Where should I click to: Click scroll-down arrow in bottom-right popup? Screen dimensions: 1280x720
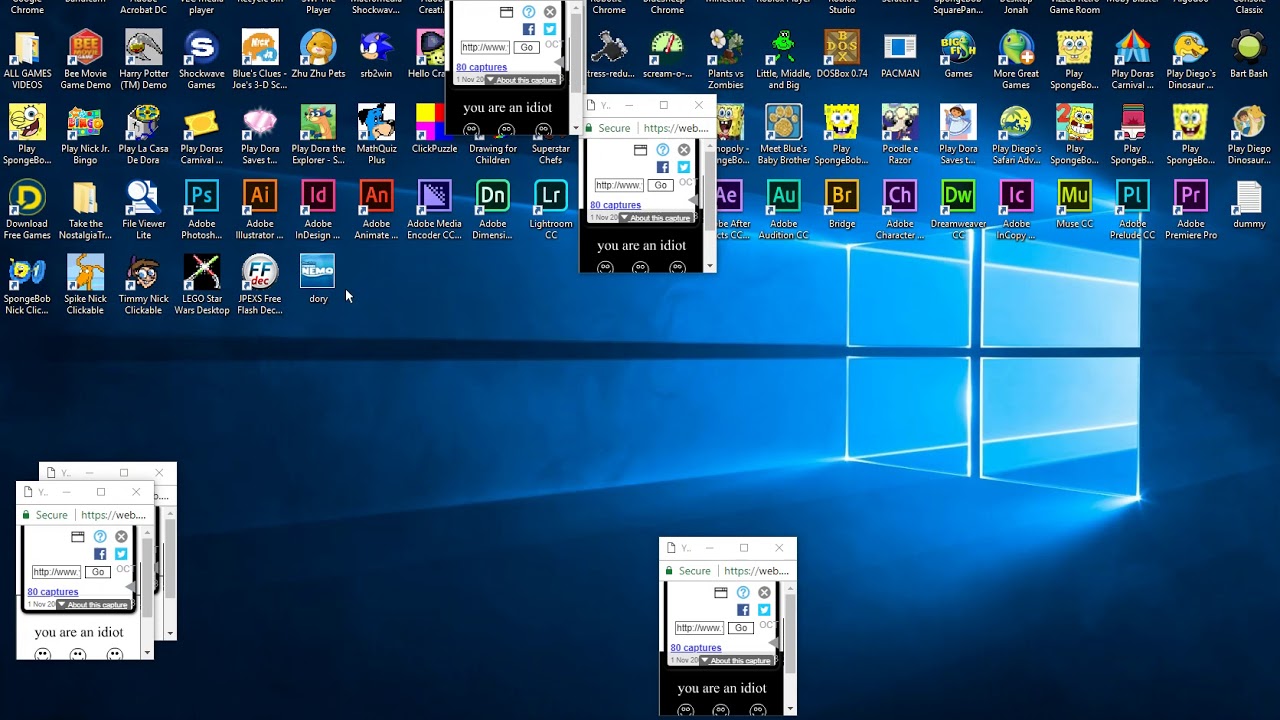tap(790, 709)
